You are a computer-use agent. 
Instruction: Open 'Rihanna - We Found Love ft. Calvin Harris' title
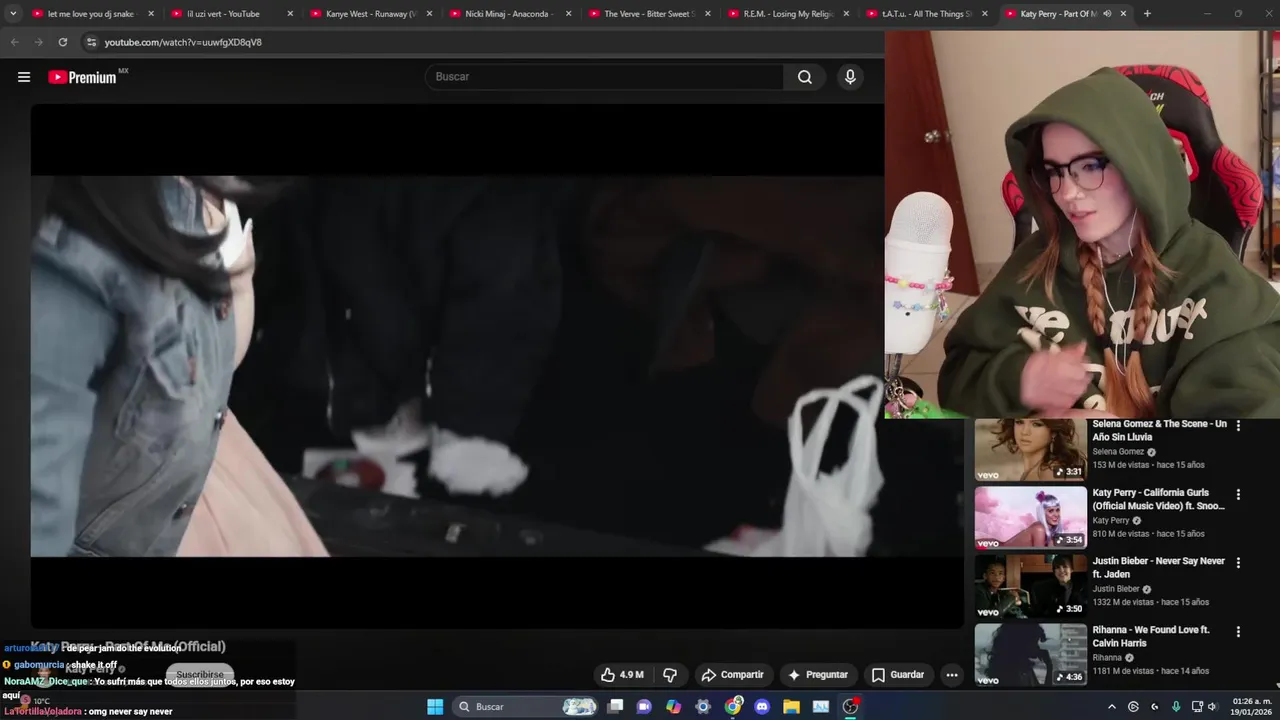(1151, 636)
